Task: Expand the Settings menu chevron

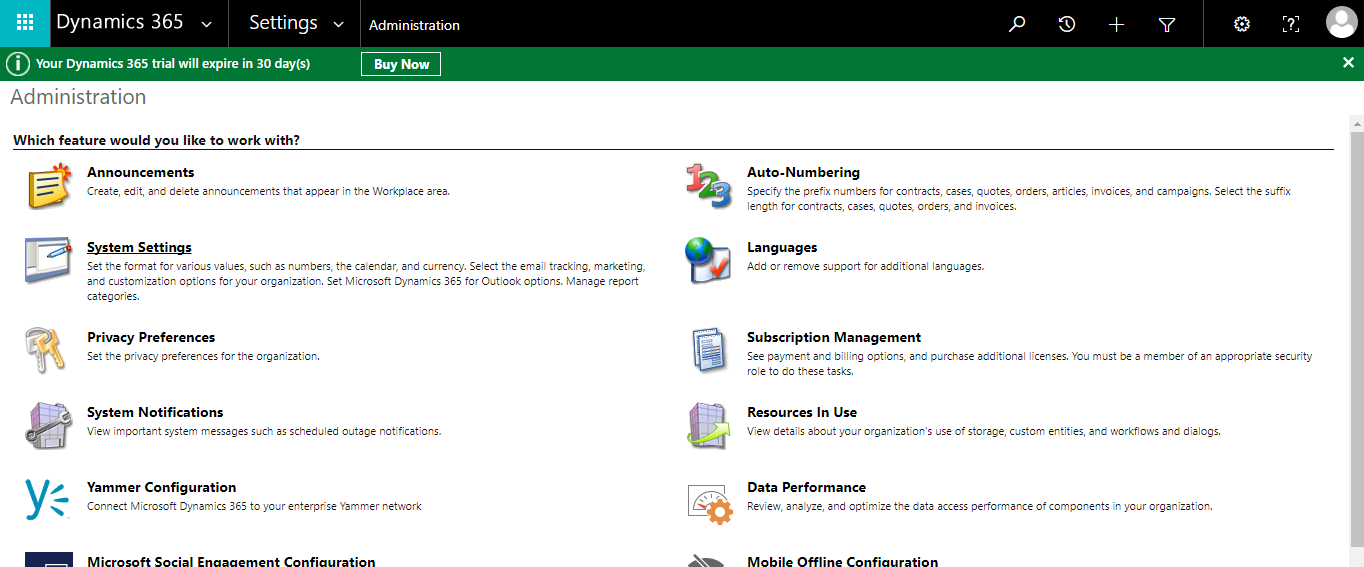Action: point(338,24)
